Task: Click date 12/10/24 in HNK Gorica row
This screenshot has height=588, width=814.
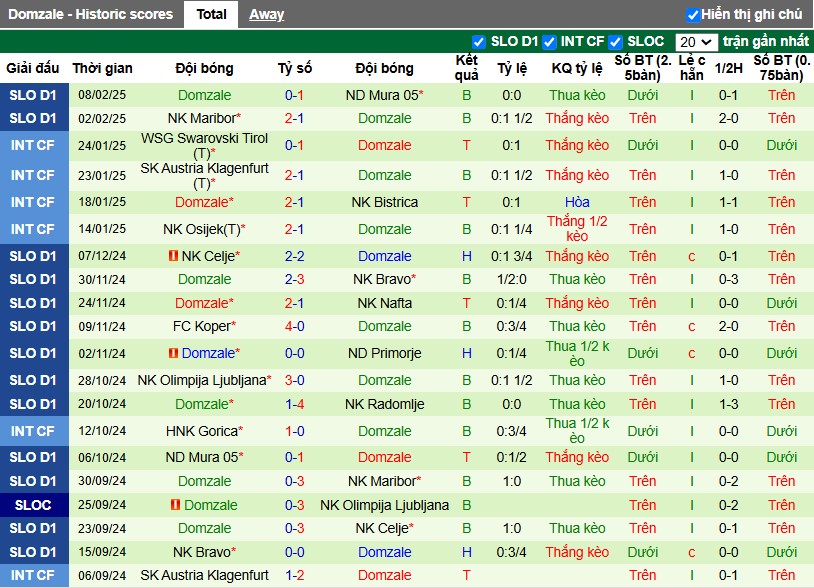Action: [102, 431]
